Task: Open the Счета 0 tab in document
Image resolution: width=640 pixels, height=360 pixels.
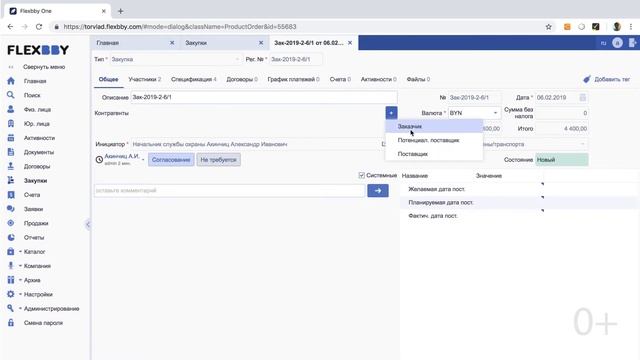Action: coord(340,79)
